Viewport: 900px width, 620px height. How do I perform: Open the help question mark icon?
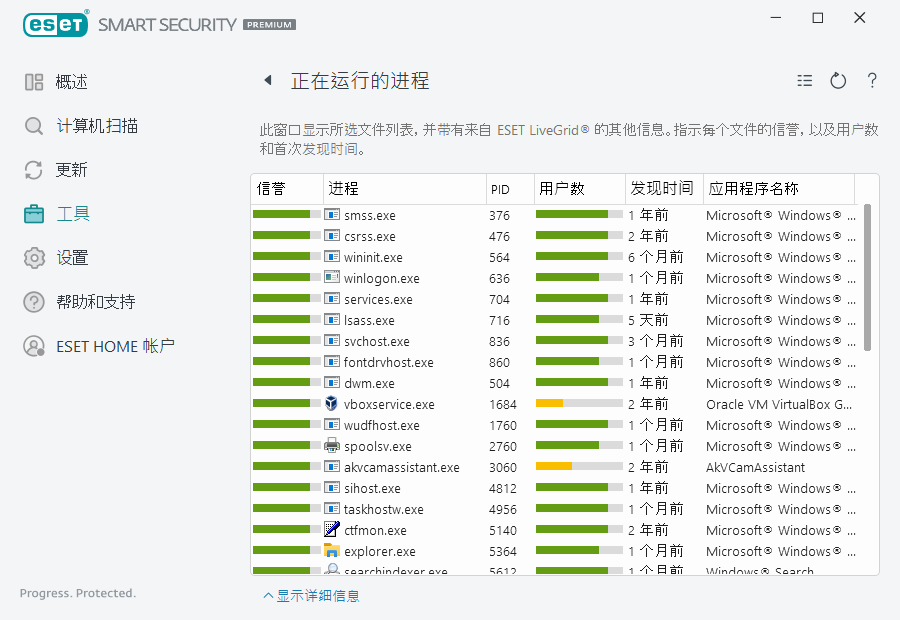[x=872, y=81]
